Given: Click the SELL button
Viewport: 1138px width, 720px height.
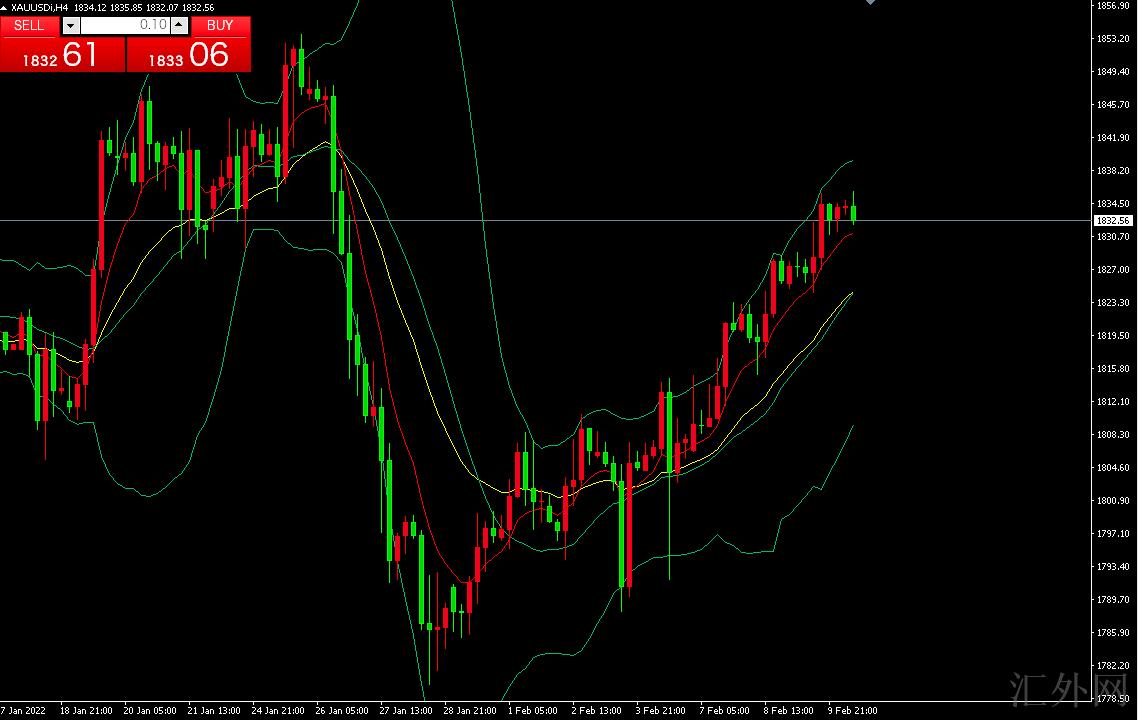Looking at the screenshot, I should click(30, 25).
